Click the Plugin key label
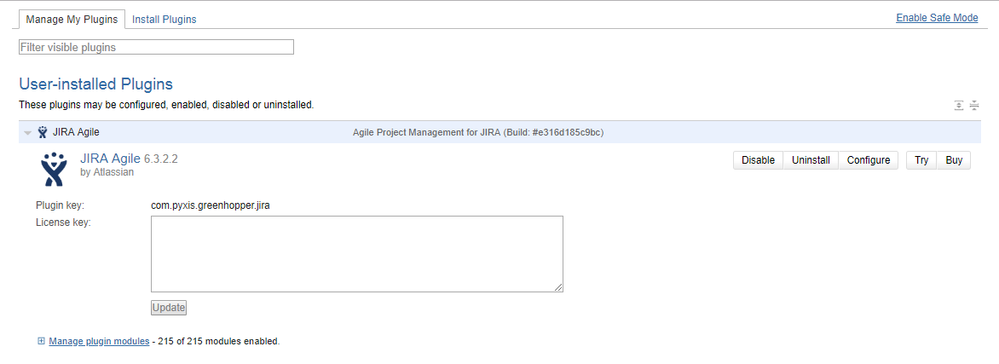Viewport: 999px width, 364px height. (x=61, y=205)
